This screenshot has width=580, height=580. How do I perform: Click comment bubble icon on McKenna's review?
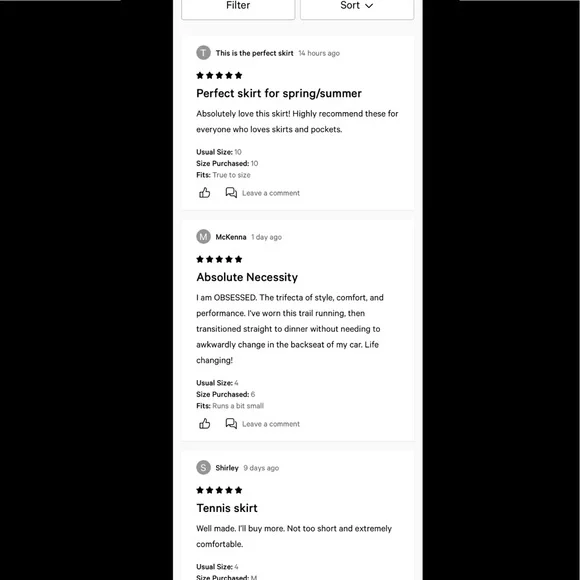pyautogui.click(x=231, y=424)
